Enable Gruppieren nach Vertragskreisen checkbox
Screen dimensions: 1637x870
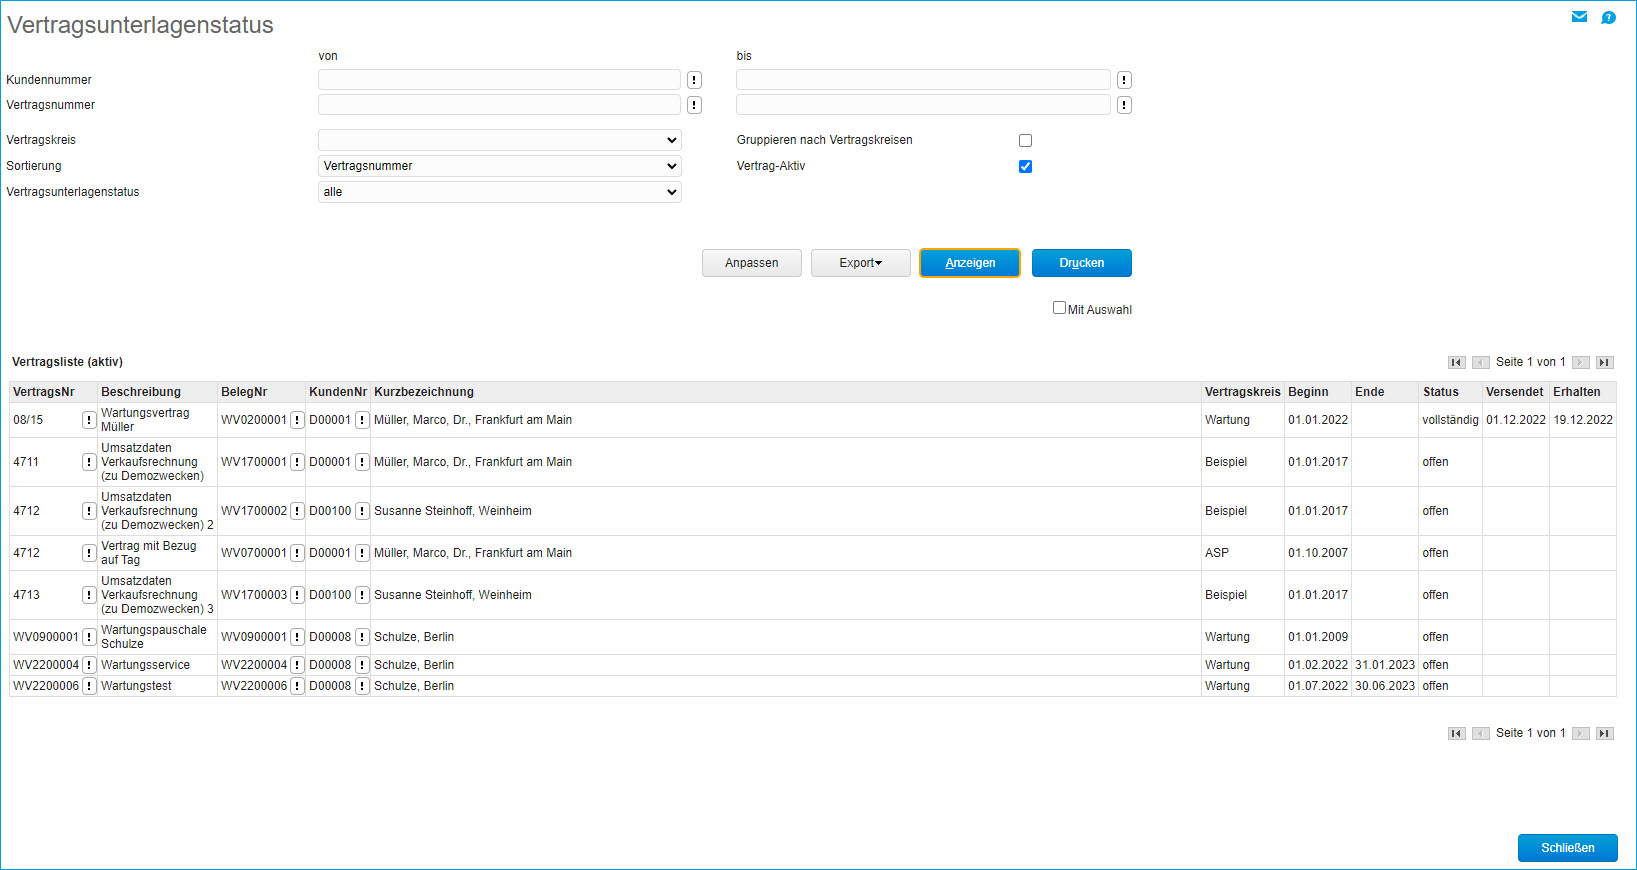click(x=1025, y=141)
